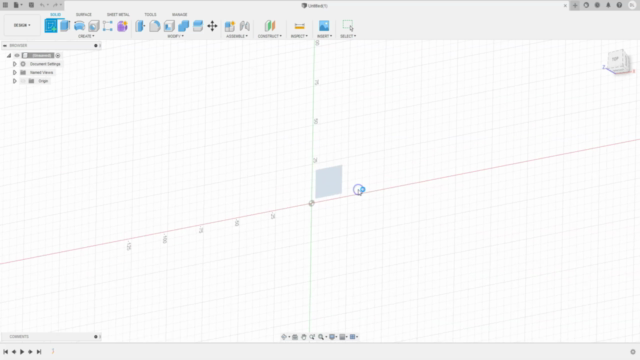Open the Modify dropdown menu
The height and width of the screenshot is (360, 640).
(176, 36)
